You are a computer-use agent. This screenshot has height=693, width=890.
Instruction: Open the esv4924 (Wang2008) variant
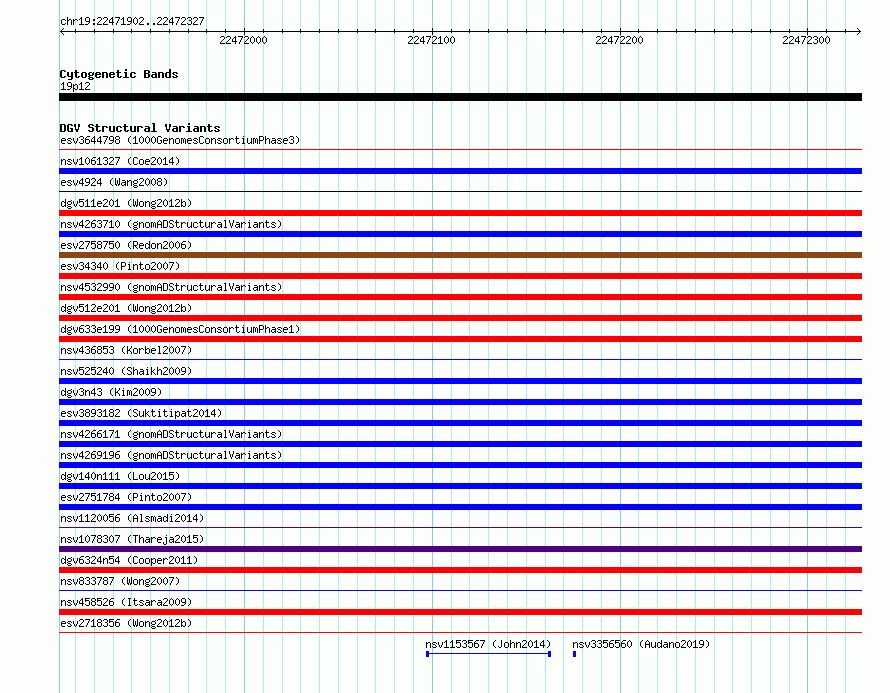point(114,182)
